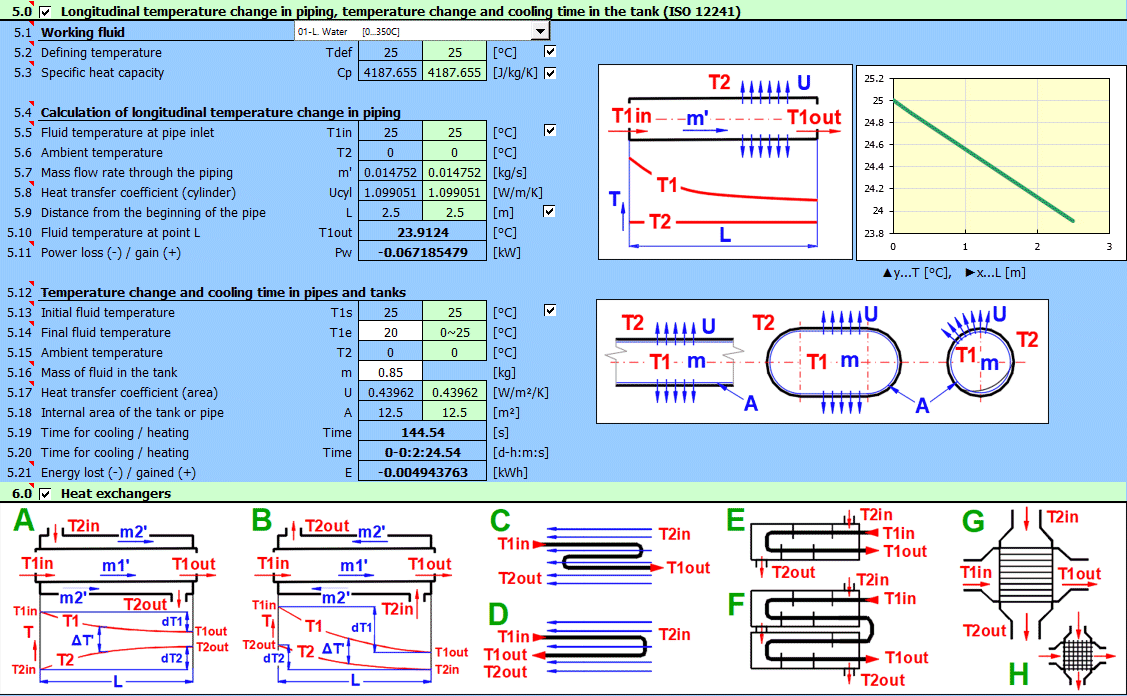This screenshot has width=1127, height=696.
Task: Toggle Distance from pipe beginning checkbox
Action: pos(550,211)
